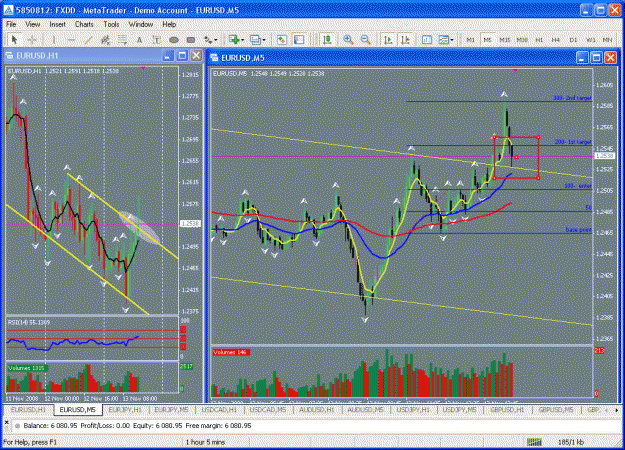The width and height of the screenshot is (625, 450).
Task: Switch to the EURUSD,H1 bottom tab
Action: [28, 410]
